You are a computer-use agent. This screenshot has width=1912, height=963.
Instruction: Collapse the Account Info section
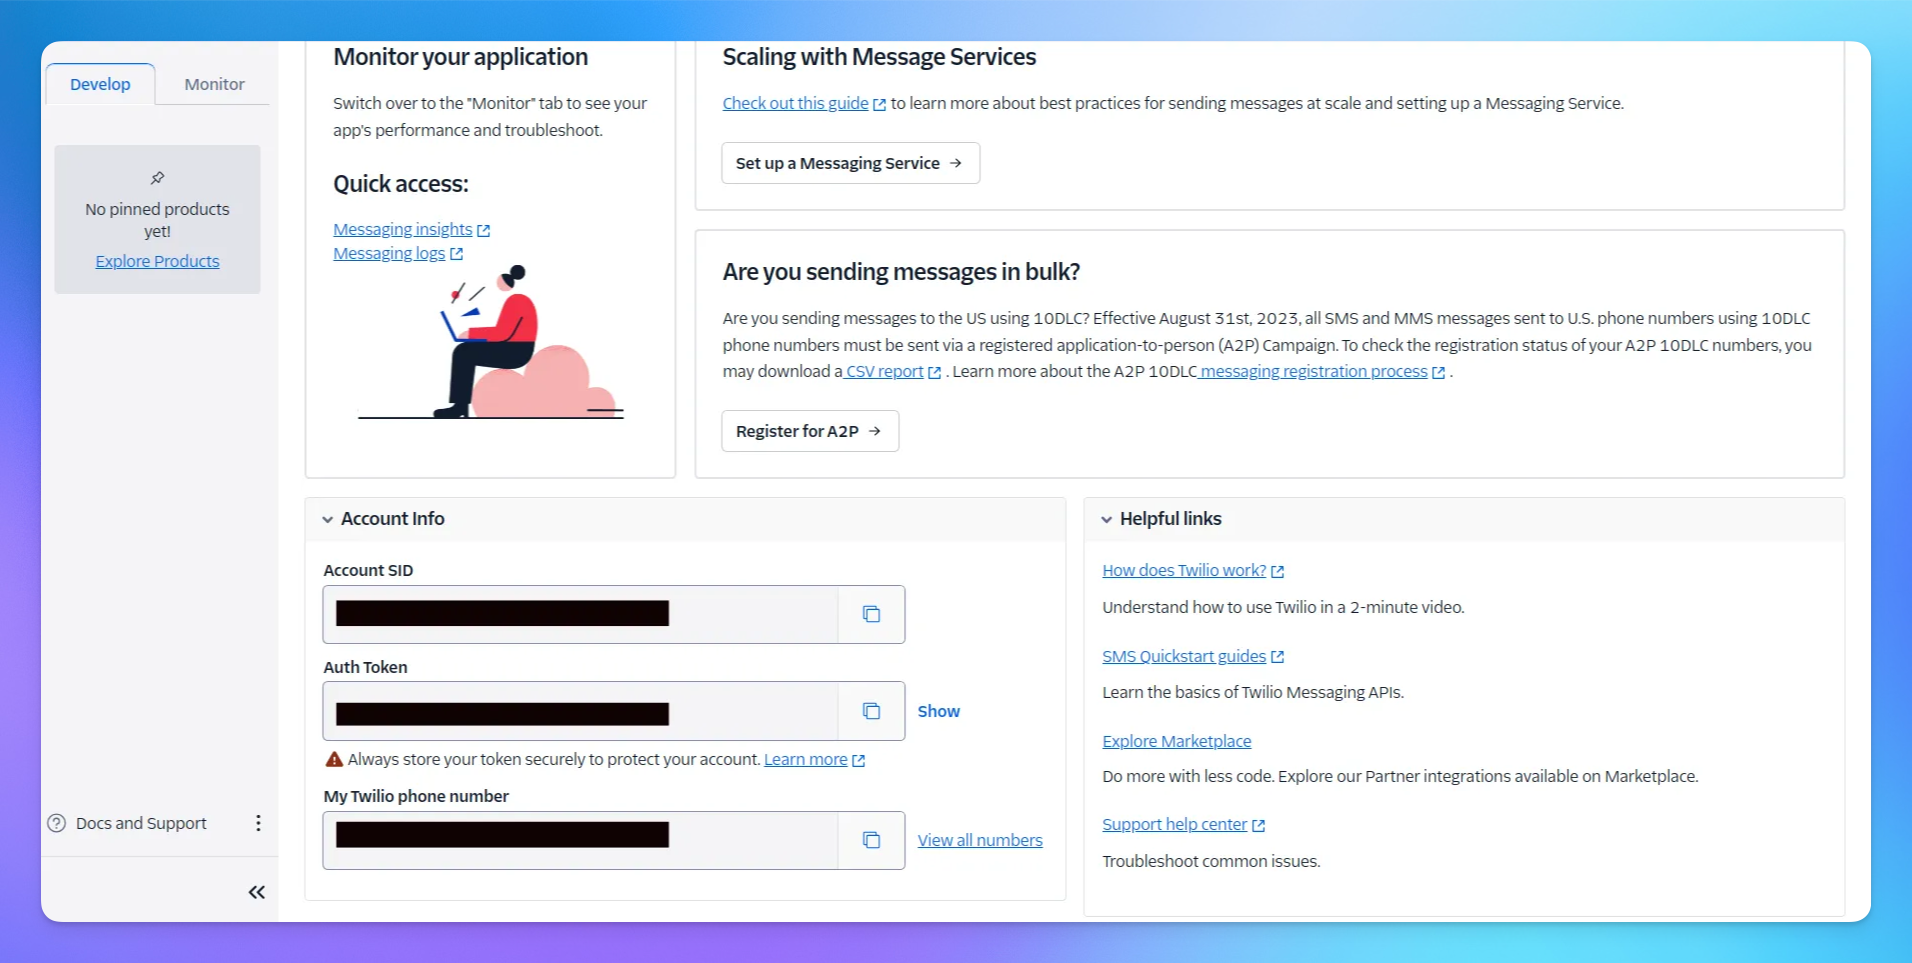tap(328, 520)
